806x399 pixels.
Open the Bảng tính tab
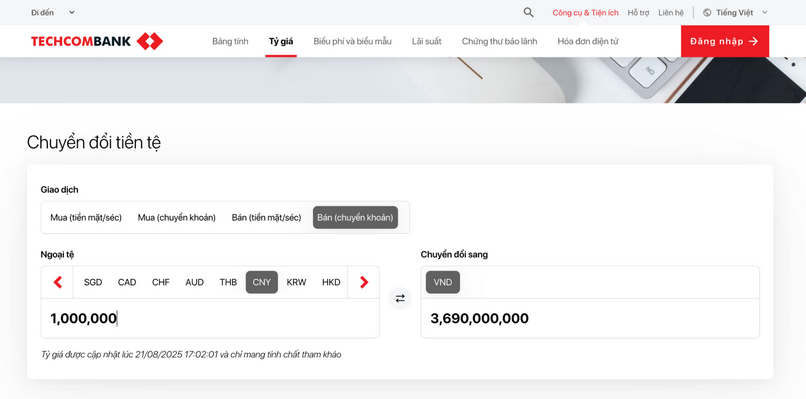click(x=230, y=41)
